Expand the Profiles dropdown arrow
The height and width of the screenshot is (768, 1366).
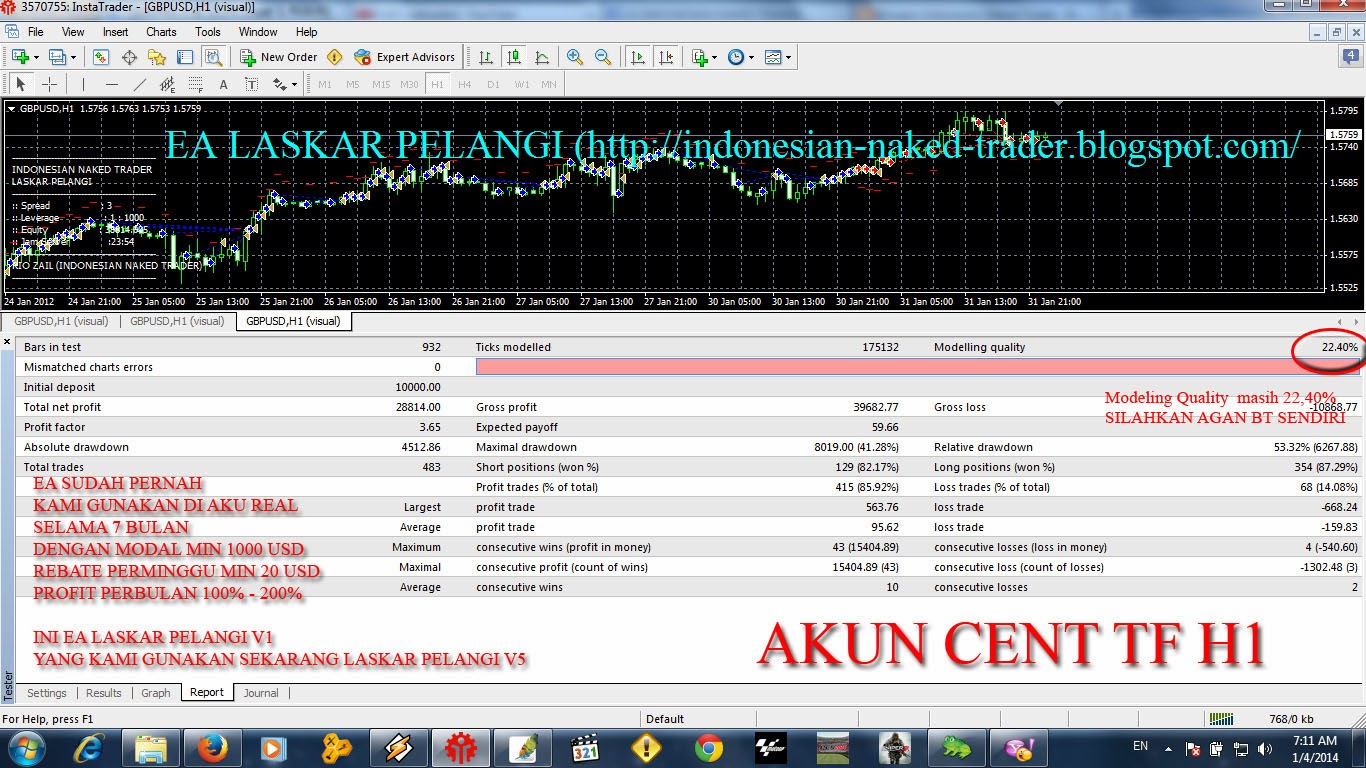pos(71,57)
